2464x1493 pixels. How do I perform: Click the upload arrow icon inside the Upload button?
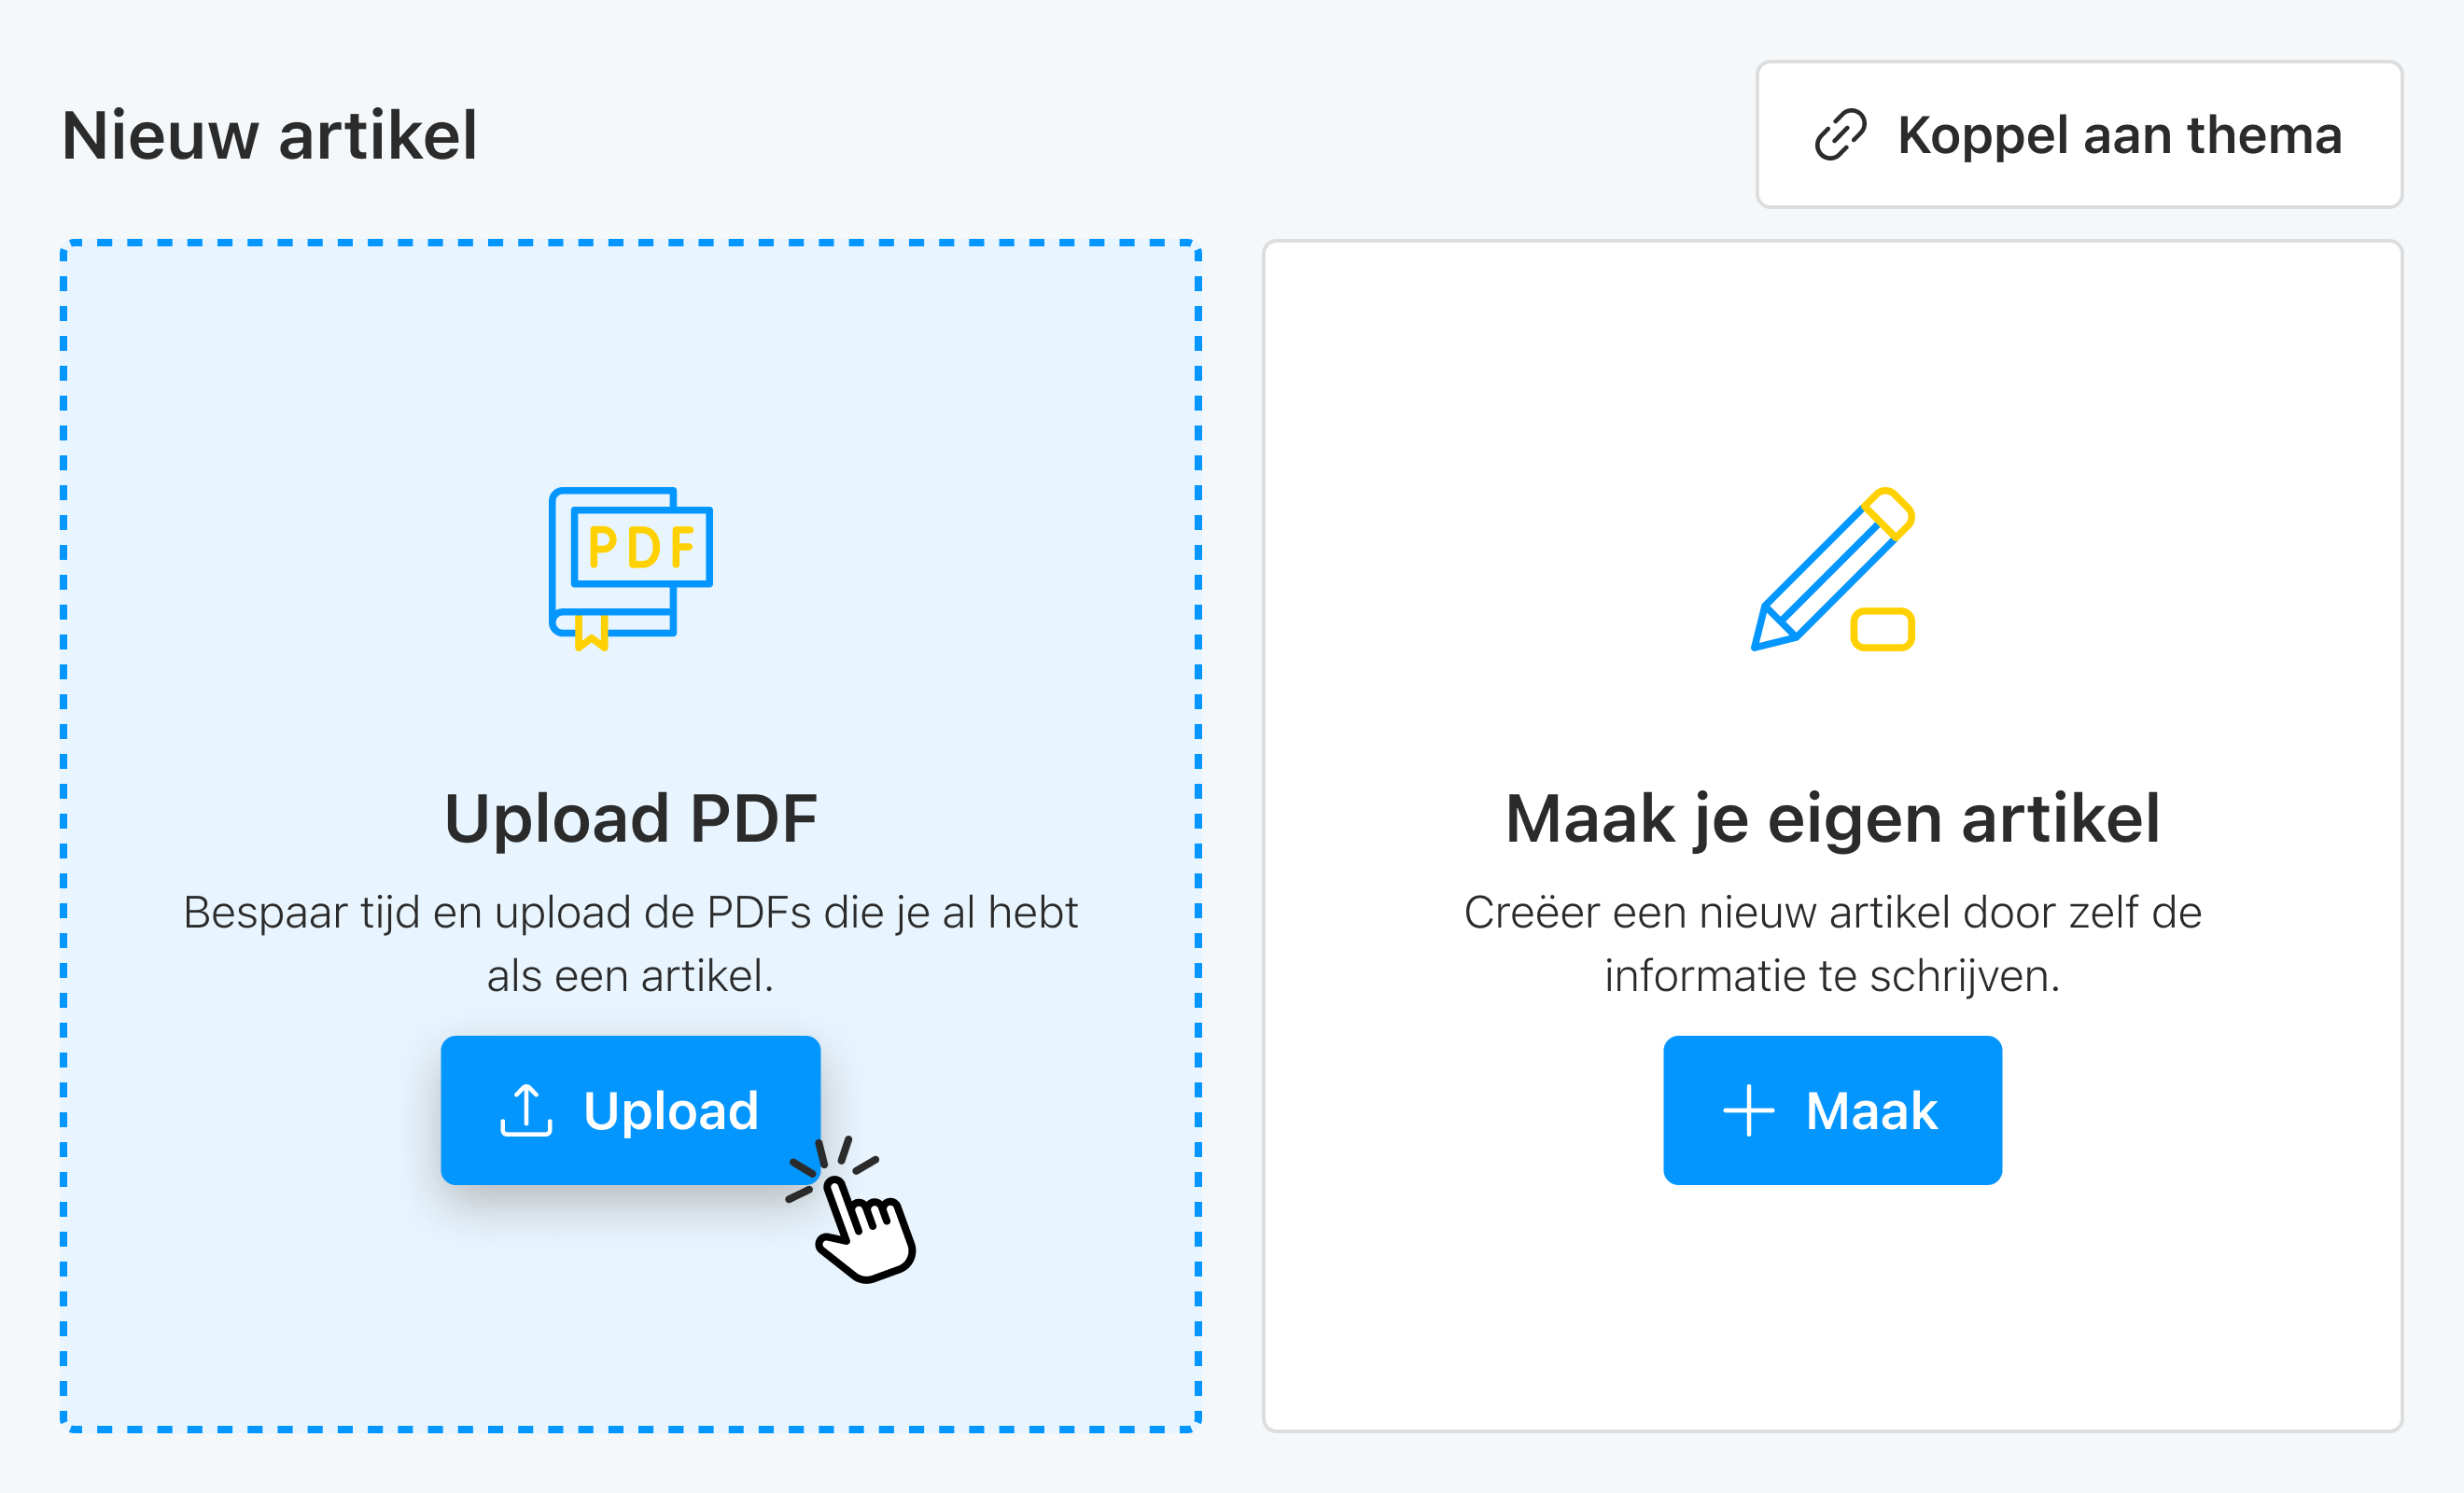pyautogui.click(x=527, y=1110)
